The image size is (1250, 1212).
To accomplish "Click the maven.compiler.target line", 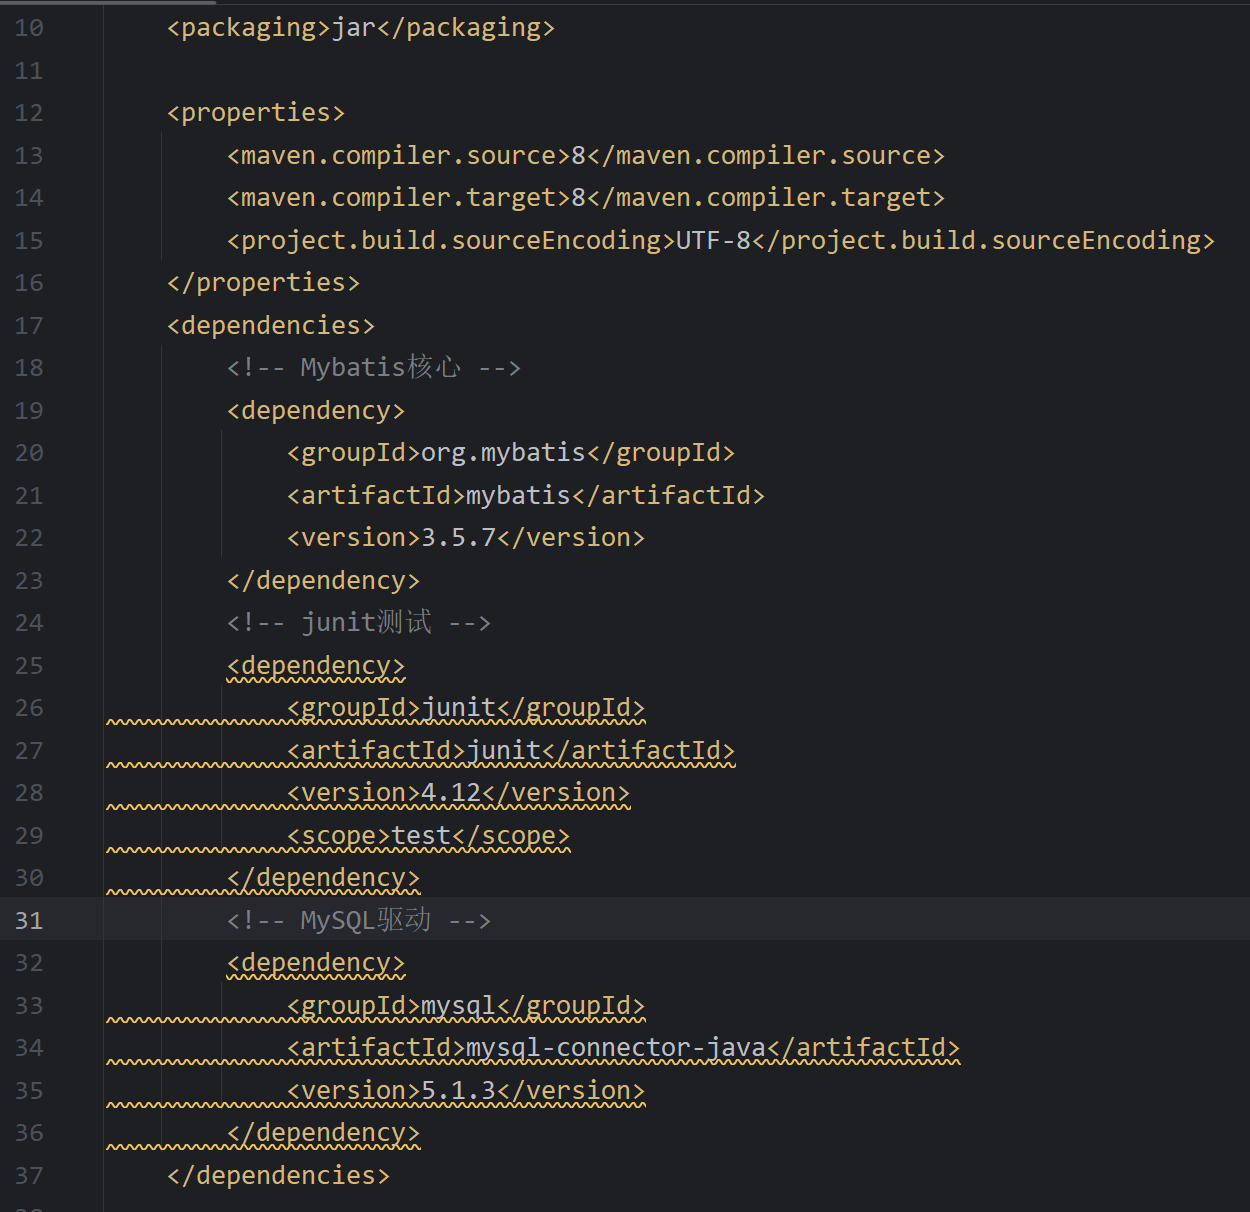I will pos(585,198).
